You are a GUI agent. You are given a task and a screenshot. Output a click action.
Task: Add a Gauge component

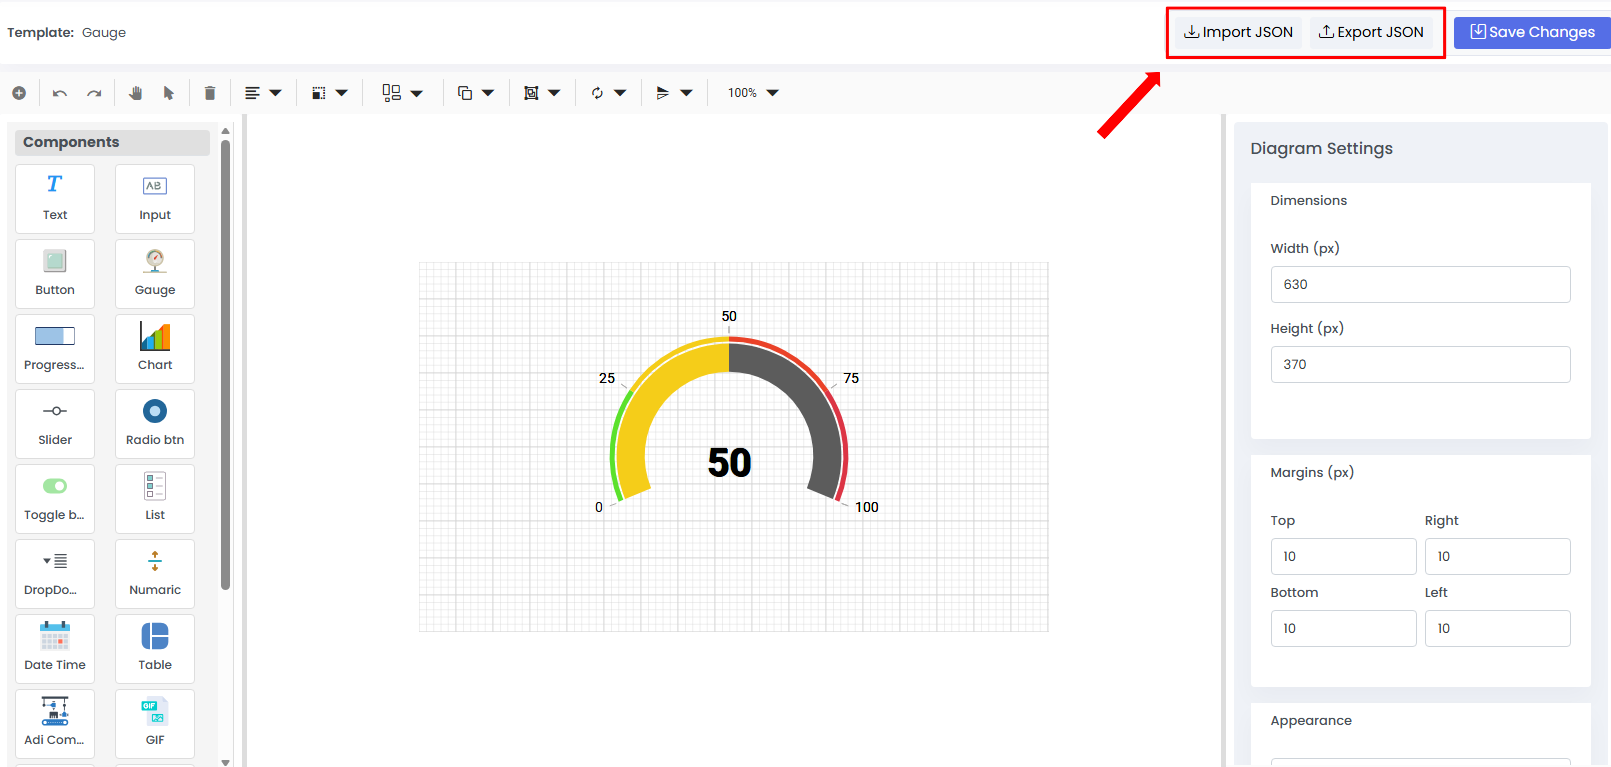click(155, 273)
